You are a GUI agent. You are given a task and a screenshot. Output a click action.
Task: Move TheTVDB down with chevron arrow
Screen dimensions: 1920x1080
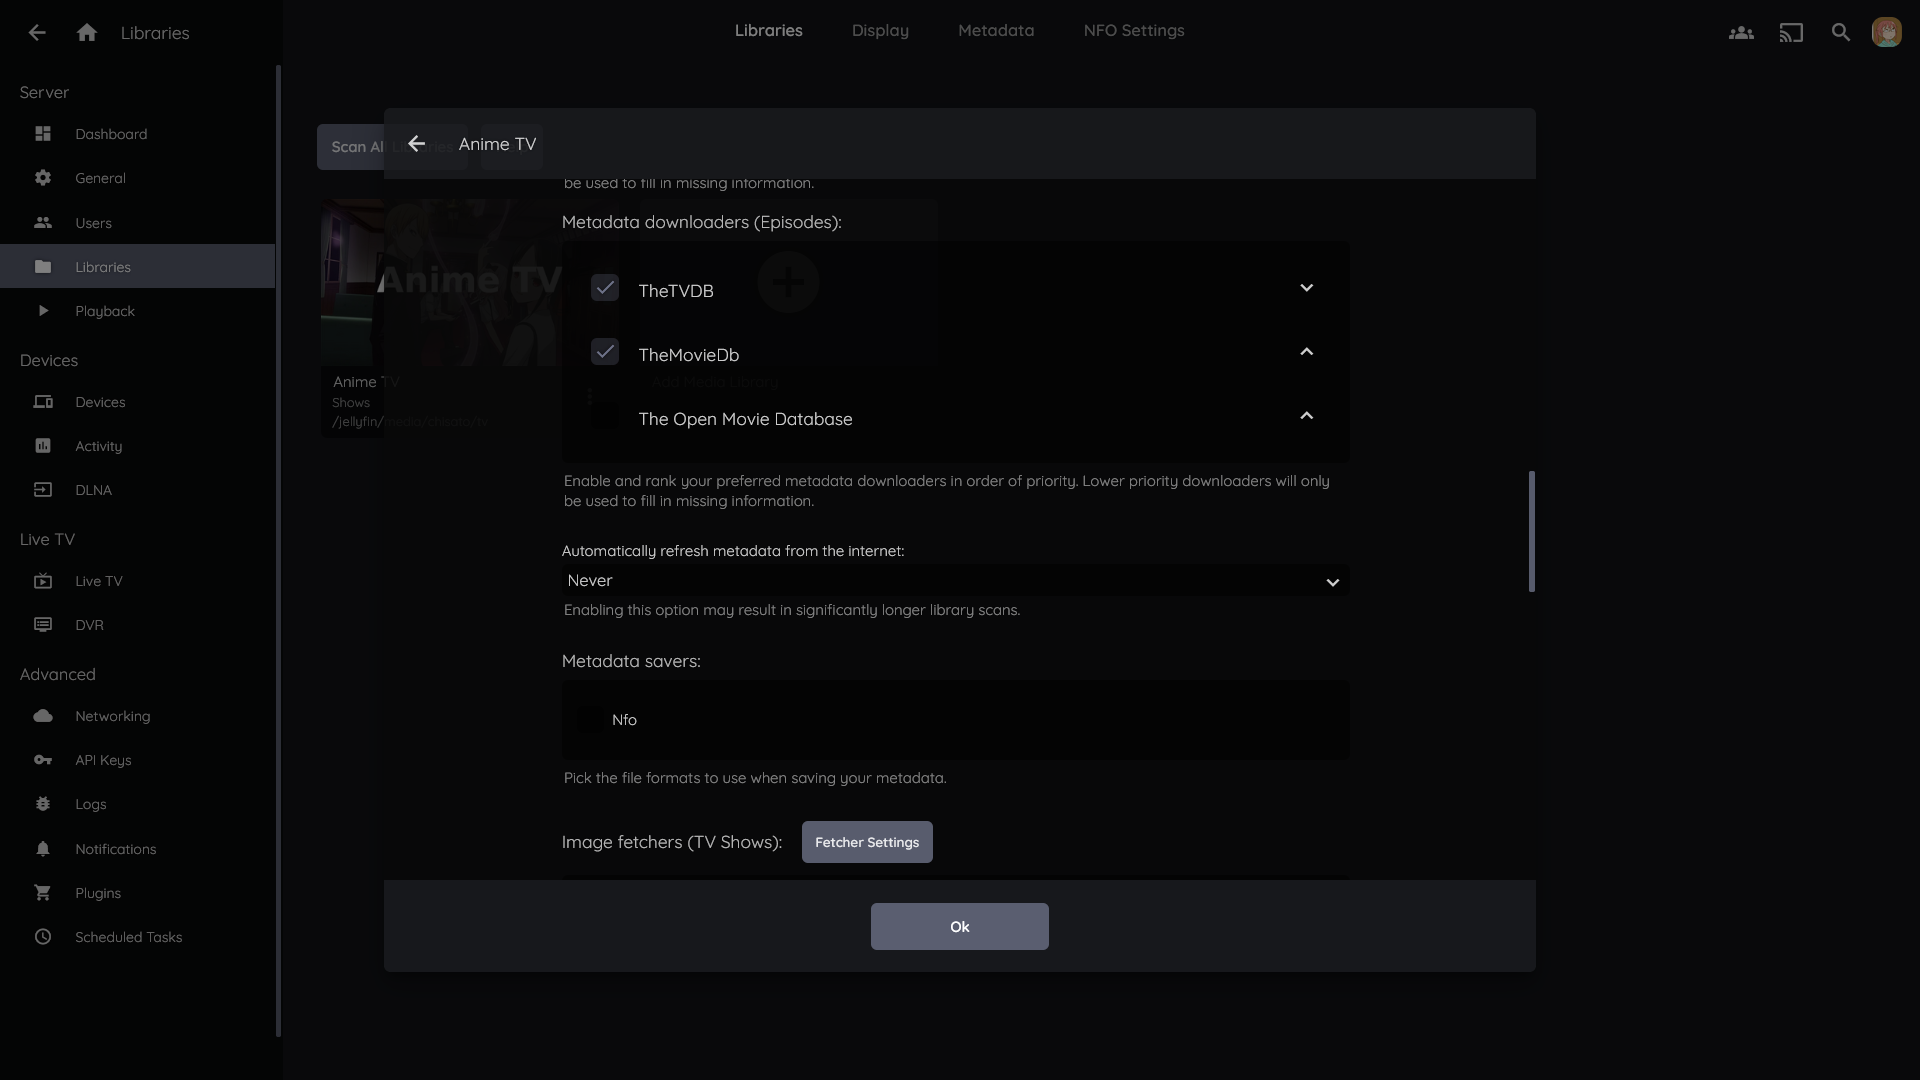tap(1306, 289)
